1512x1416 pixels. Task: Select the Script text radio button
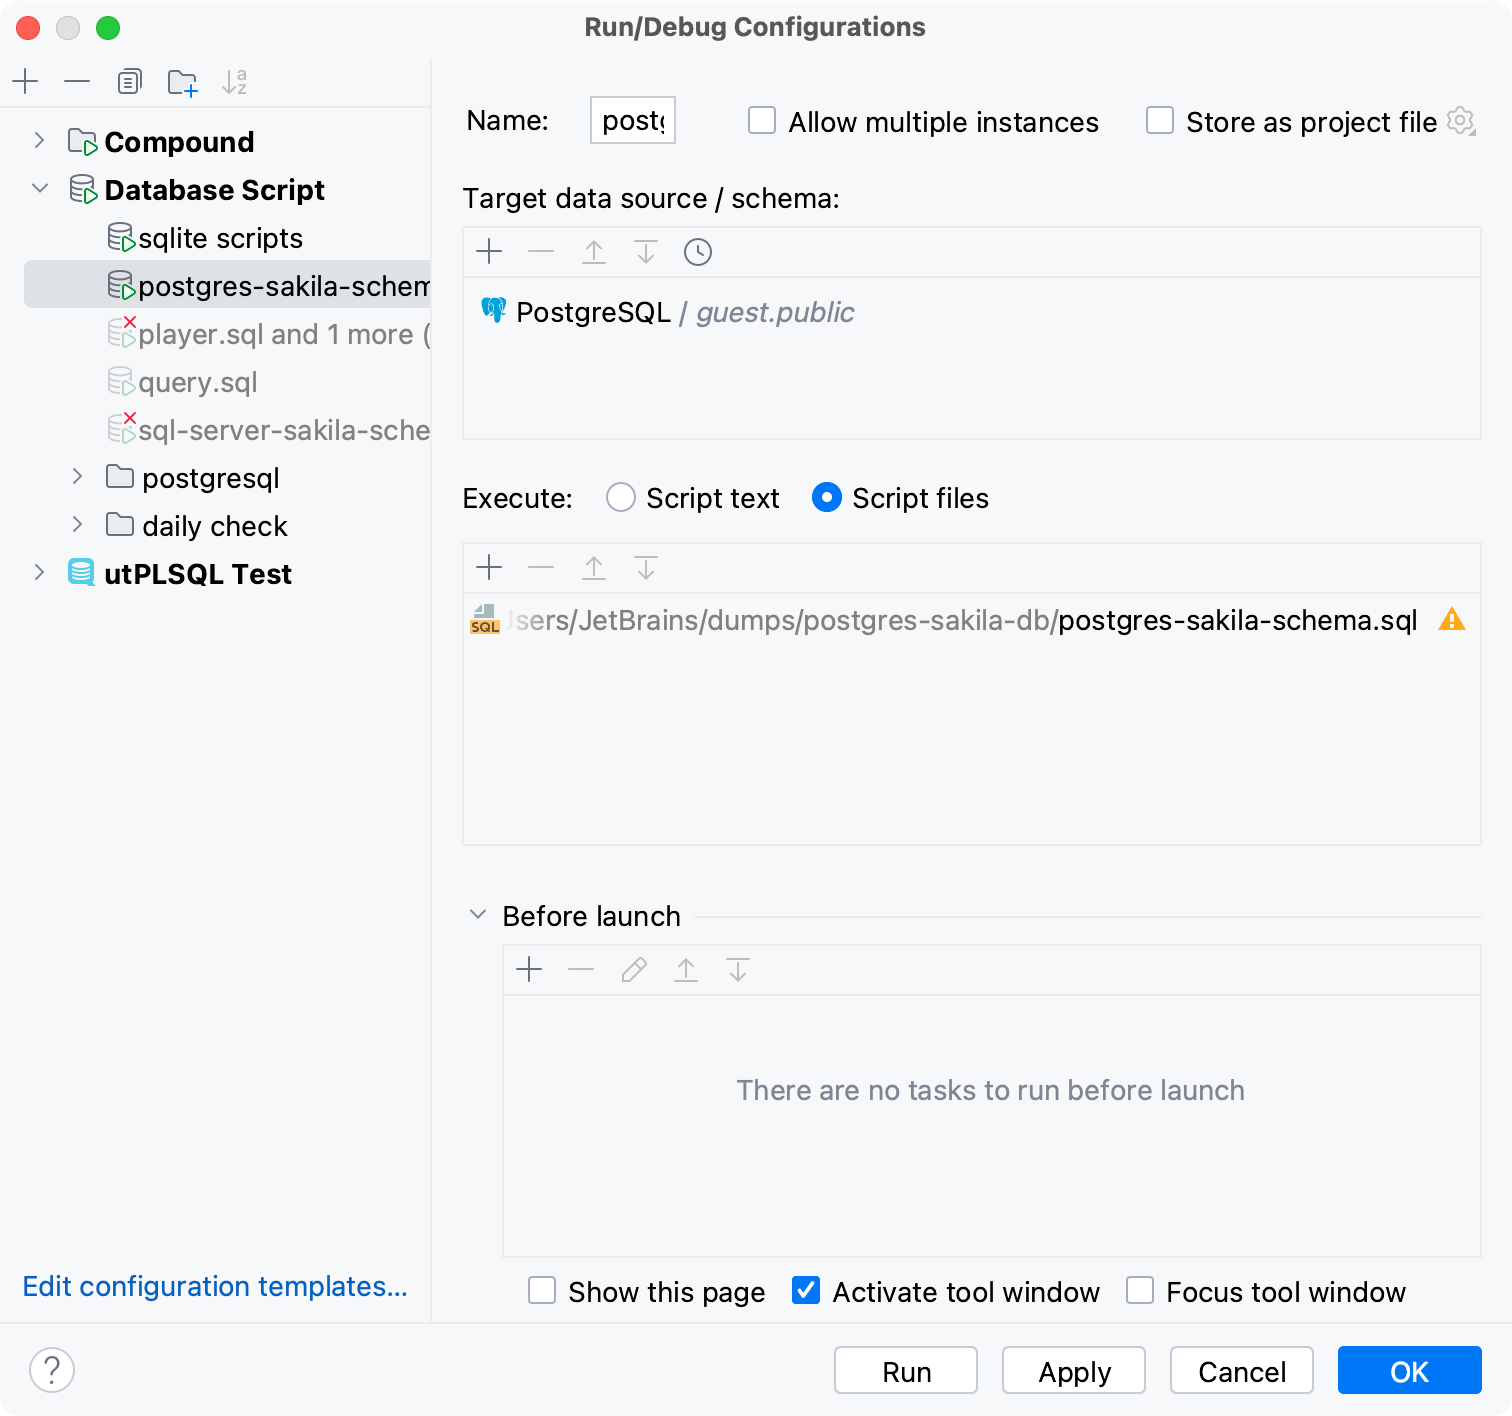point(620,497)
